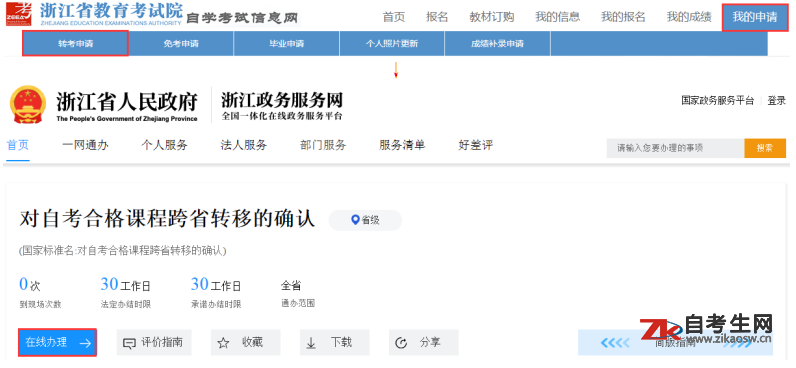Go to 首页 tab on the government service site
Viewport: 796px width, 368px height.
(18, 145)
